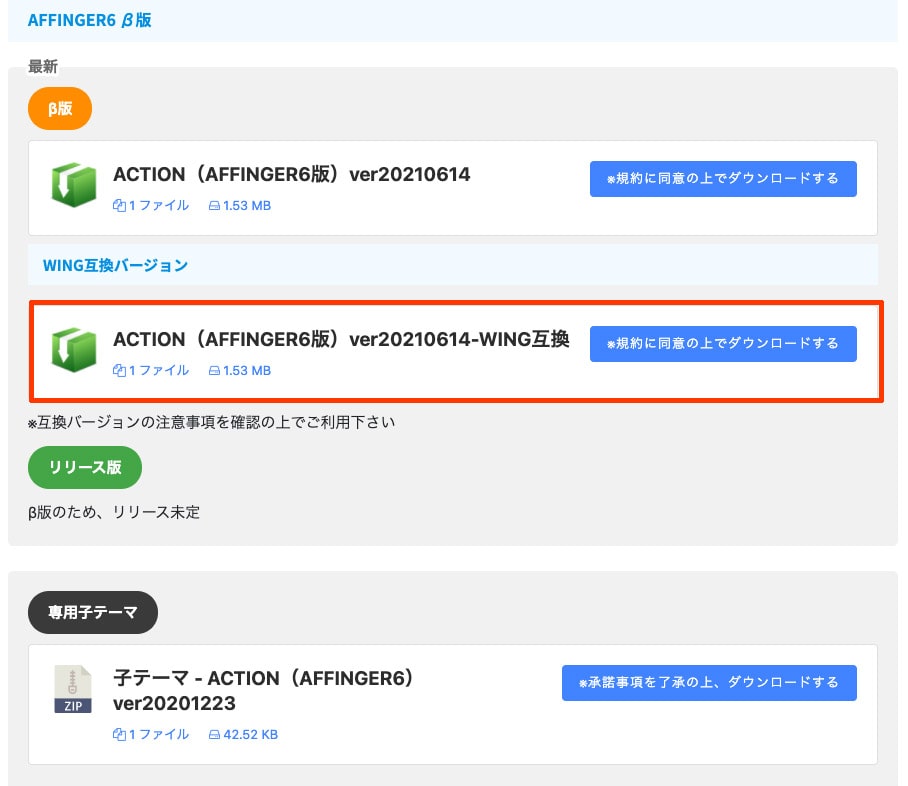Open the ACTION（AFFINGER6版）ver20210614 title link

[x=291, y=175]
